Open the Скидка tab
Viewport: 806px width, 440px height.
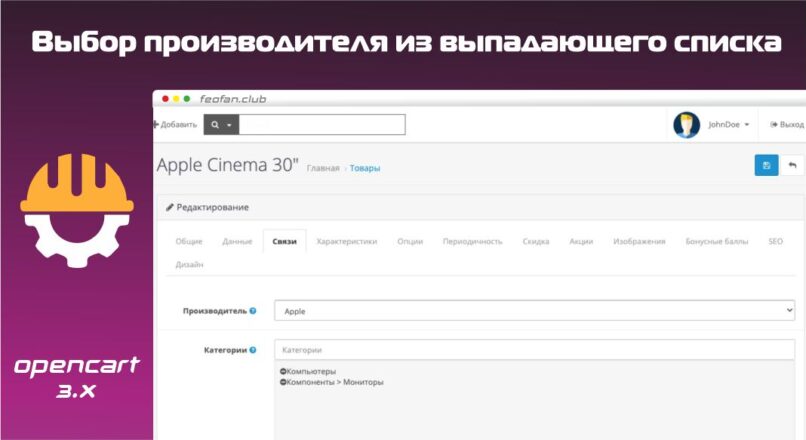coord(536,241)
